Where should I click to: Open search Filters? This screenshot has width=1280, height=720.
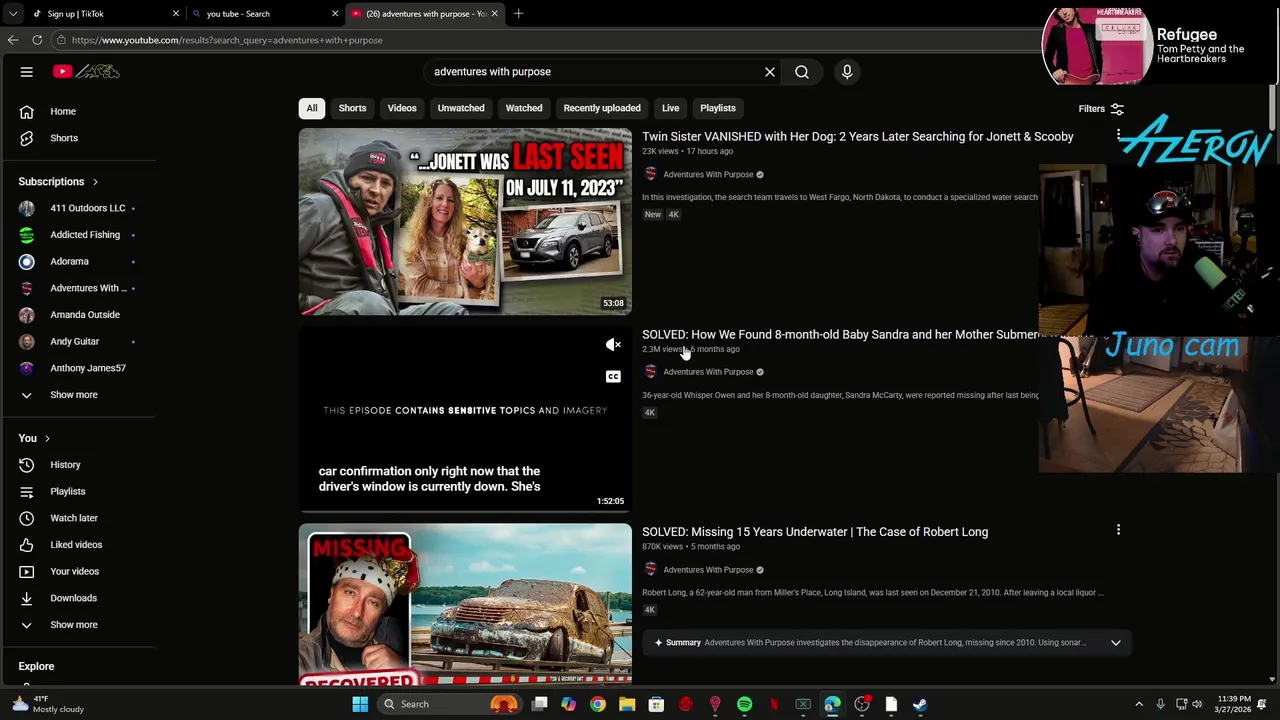click(1101, 109)
